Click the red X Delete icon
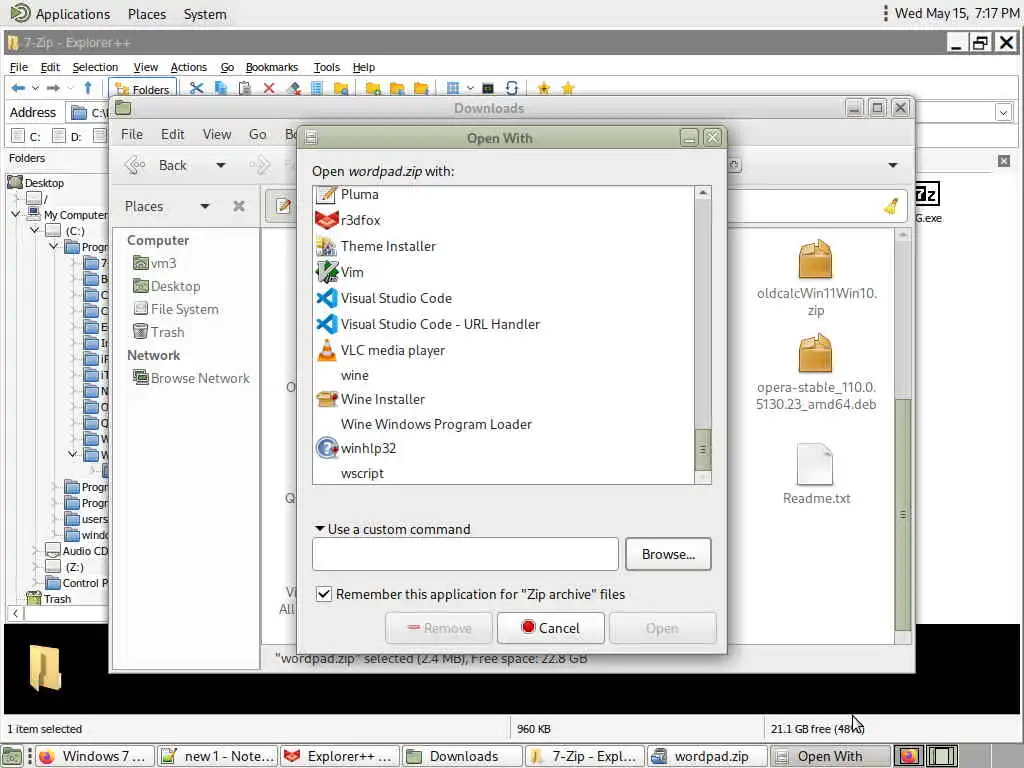Screen dimensions: 1024x768 [x=269, y=88]
